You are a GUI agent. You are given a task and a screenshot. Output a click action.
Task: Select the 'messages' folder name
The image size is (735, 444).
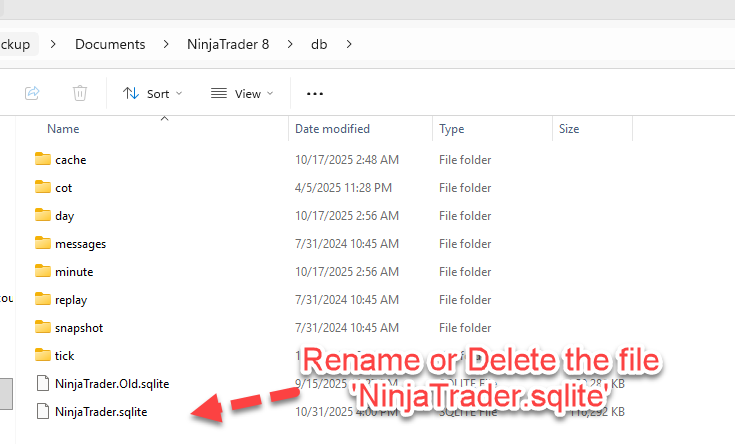(81, 244)
